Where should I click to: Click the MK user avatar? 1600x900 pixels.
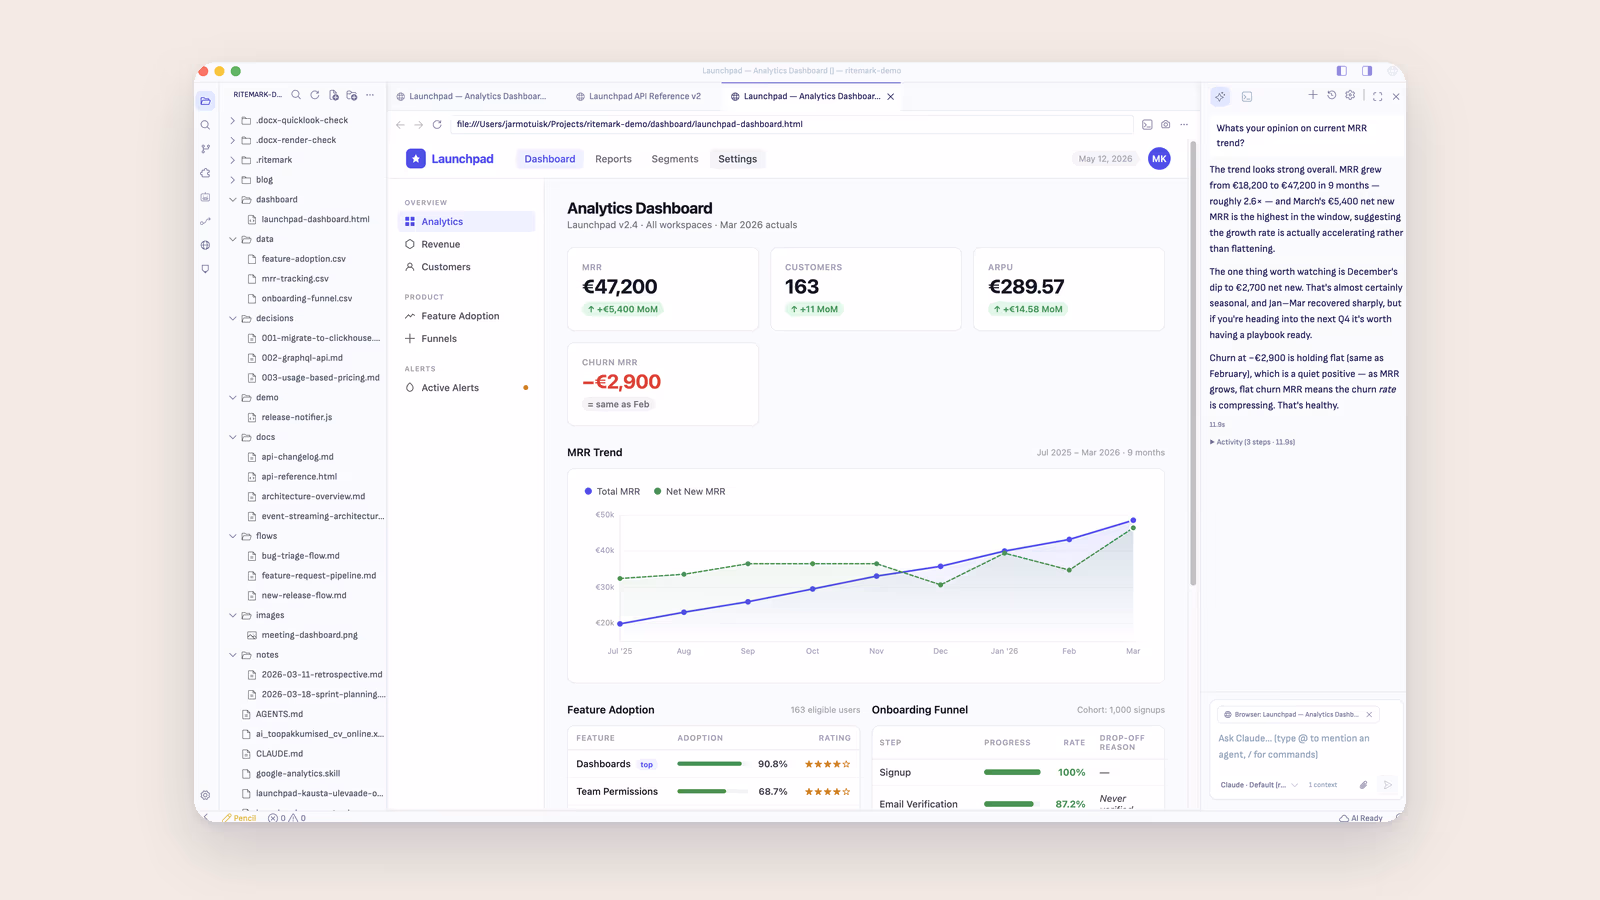1159,159
